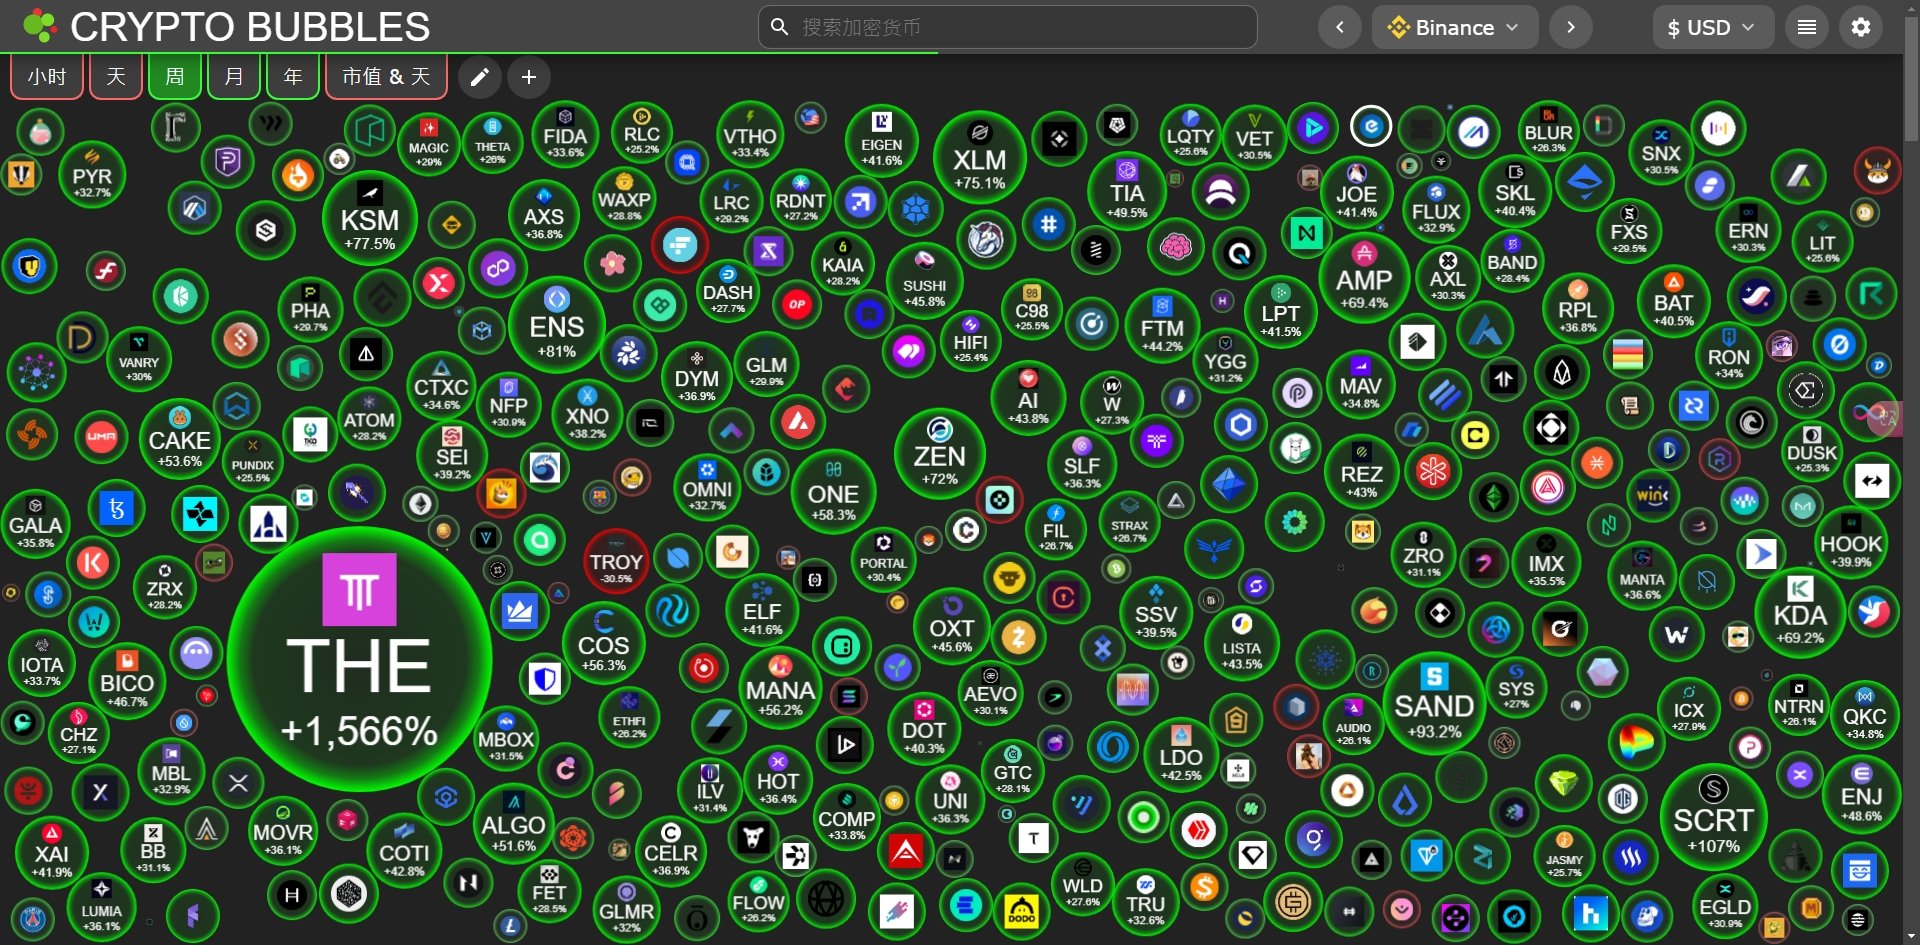Click the ALGO bubble
The height and width of the screenshot is (945, 1920).
[x=513, y=823]
